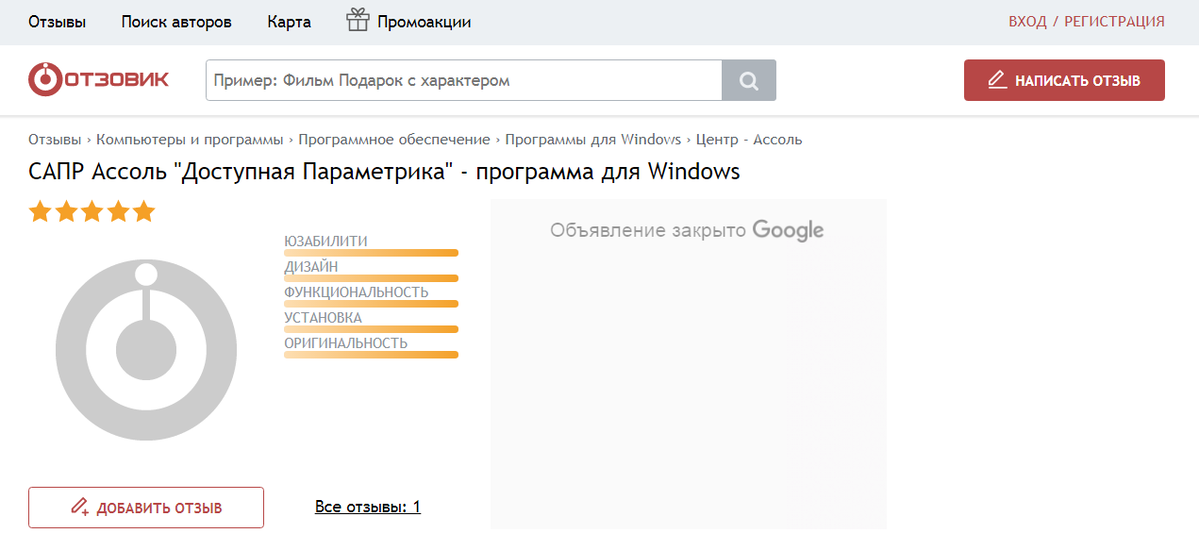This screenshot has height=550, width=1199.
Task: Open the Карта menu item
Action: click(289, 21)
